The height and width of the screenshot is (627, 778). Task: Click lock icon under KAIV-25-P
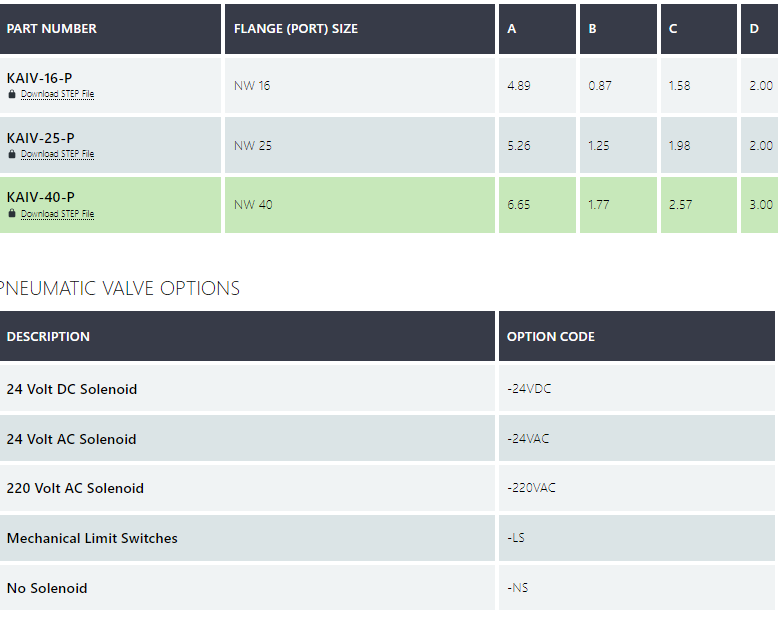click(12, 155)
